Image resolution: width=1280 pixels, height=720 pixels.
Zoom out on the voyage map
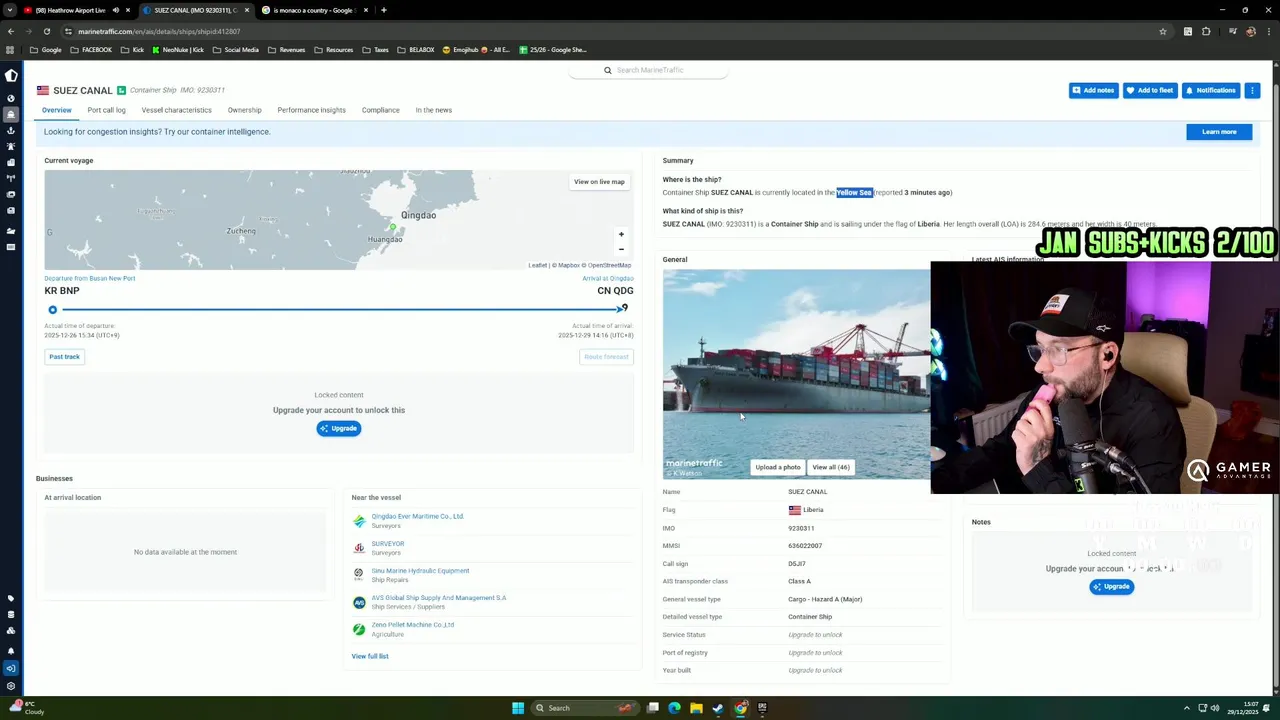click(621, 249)
